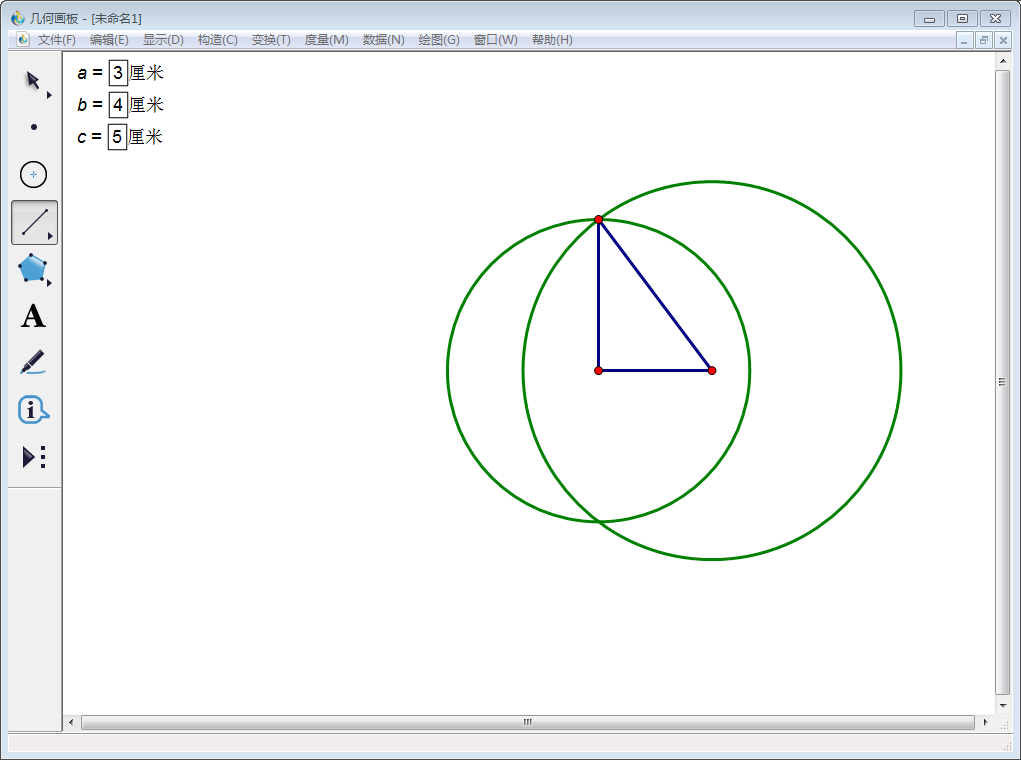The height and width of the screenshot is (760, 1021).
Task: Open the 文件(F) menu
Action: (x=56, y=40)
